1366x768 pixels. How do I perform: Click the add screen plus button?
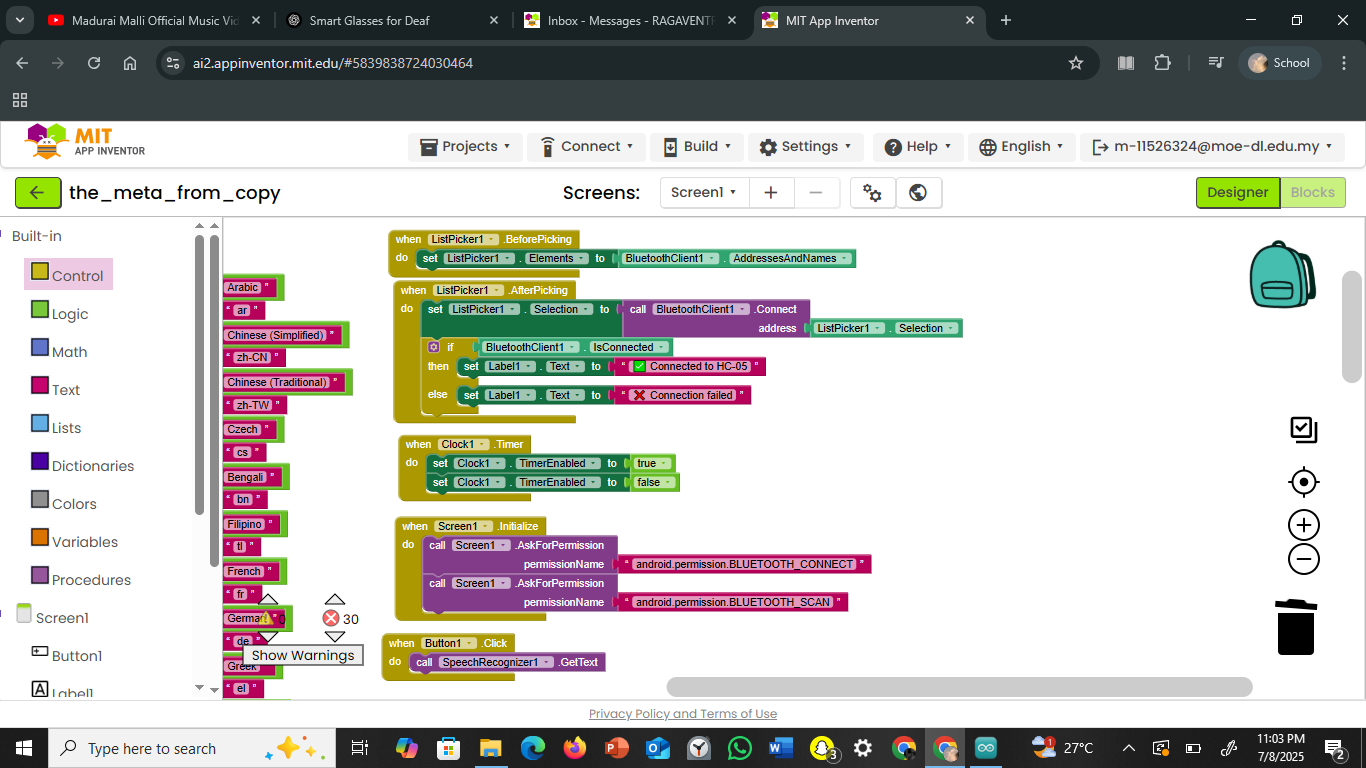coord(771,193)
